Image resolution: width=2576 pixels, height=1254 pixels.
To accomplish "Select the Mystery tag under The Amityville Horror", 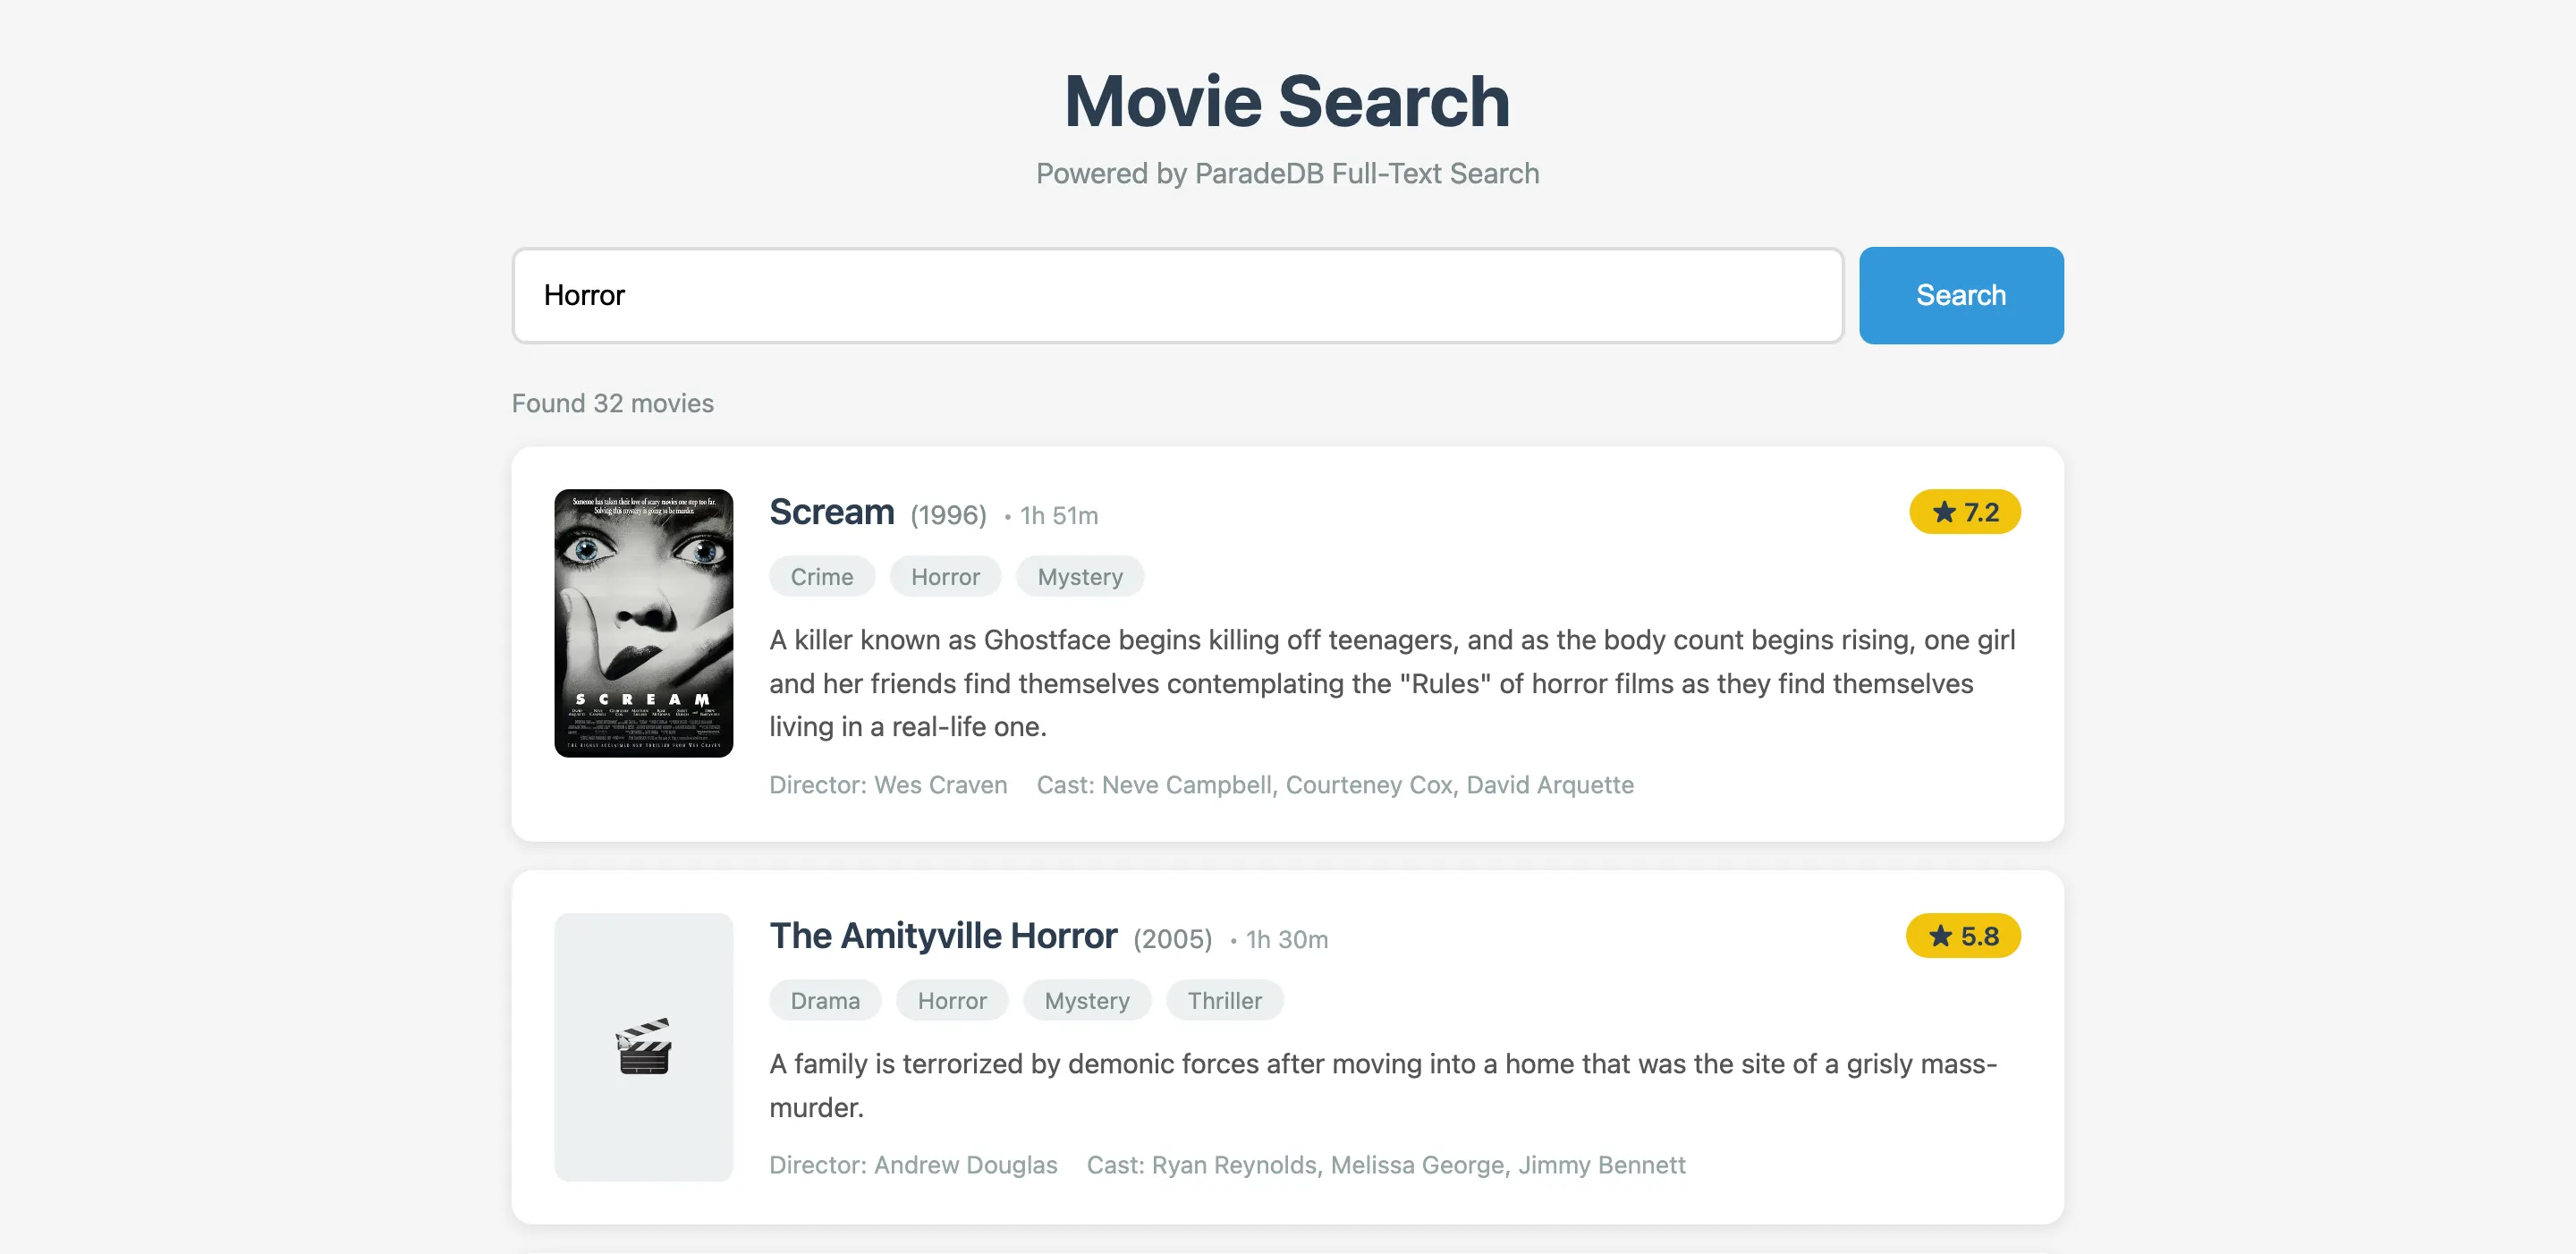I will click(1086, 1000).
